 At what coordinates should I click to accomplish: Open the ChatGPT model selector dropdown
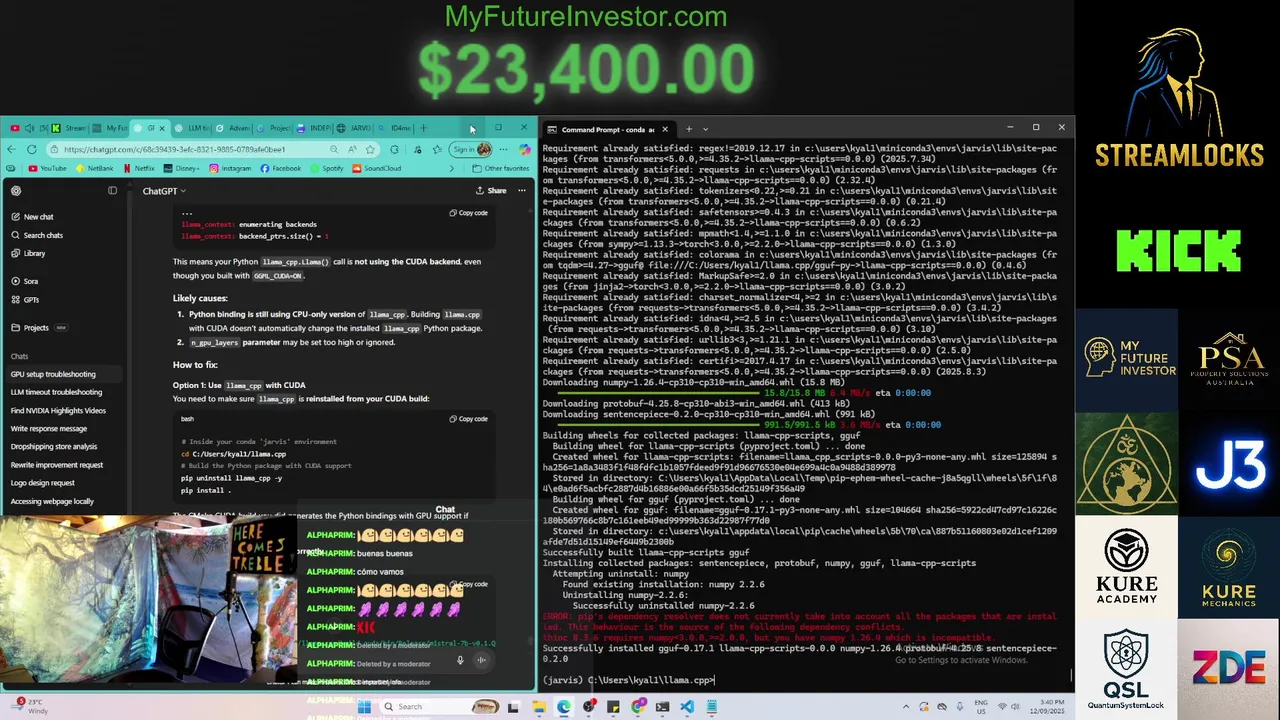pos(164,190)
